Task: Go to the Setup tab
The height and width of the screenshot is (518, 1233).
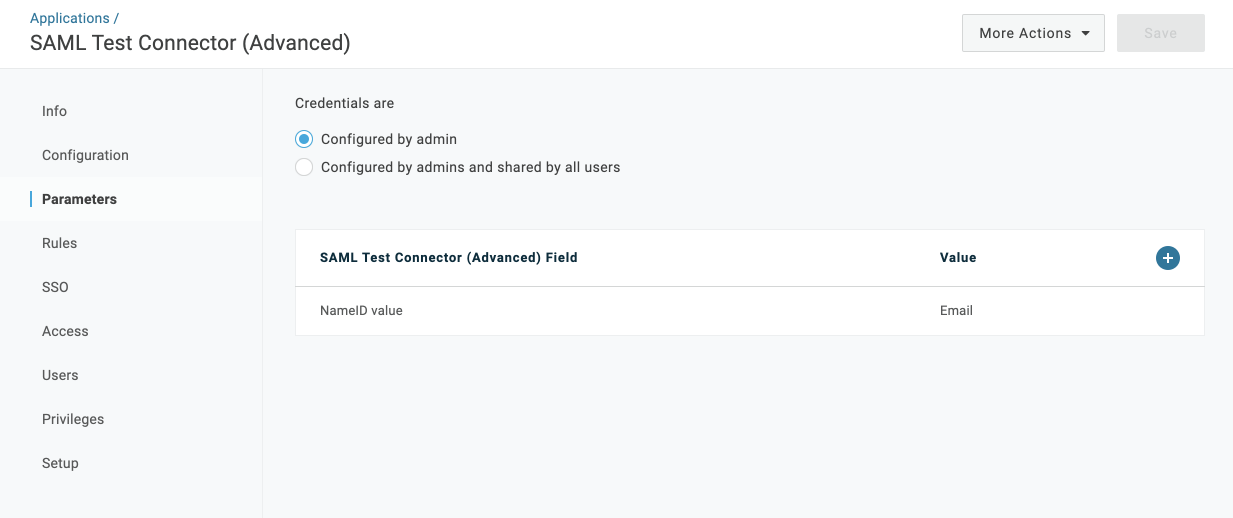Action: [x=60, y=463]
